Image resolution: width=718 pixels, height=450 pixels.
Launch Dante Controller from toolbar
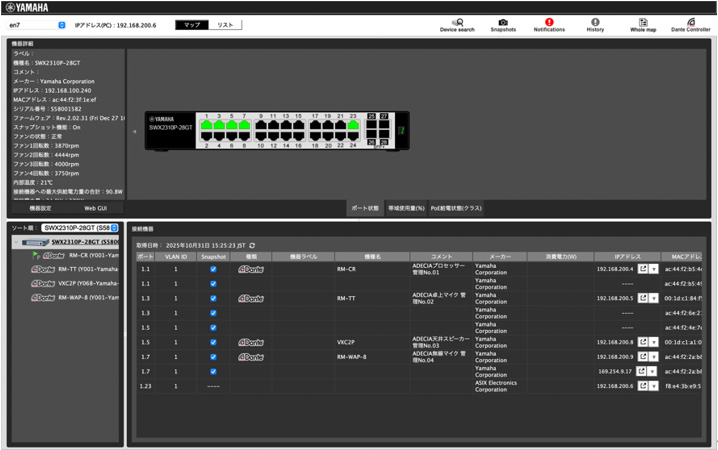(691, 24)
